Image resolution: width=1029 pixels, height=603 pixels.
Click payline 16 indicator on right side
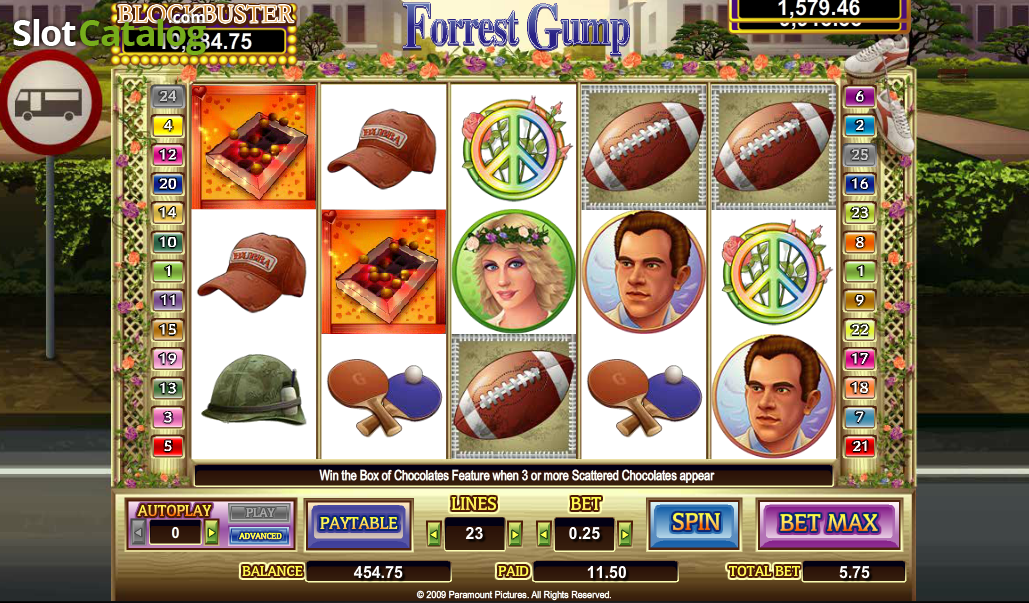click(860, 184)
